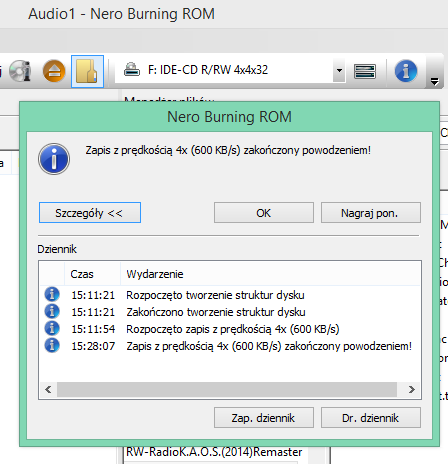The width and height of the screenshot is (448, 464).
Task: Click the 15:11:54 time cell
Action: click(93, 329)
